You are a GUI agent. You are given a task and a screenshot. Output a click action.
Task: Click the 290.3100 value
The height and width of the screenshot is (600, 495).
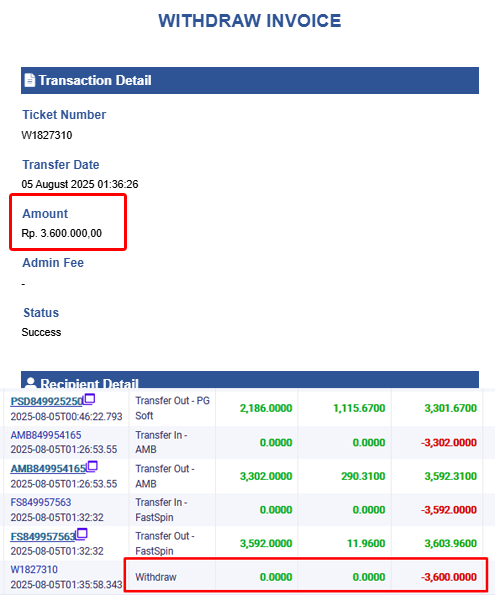click(363, 476)
